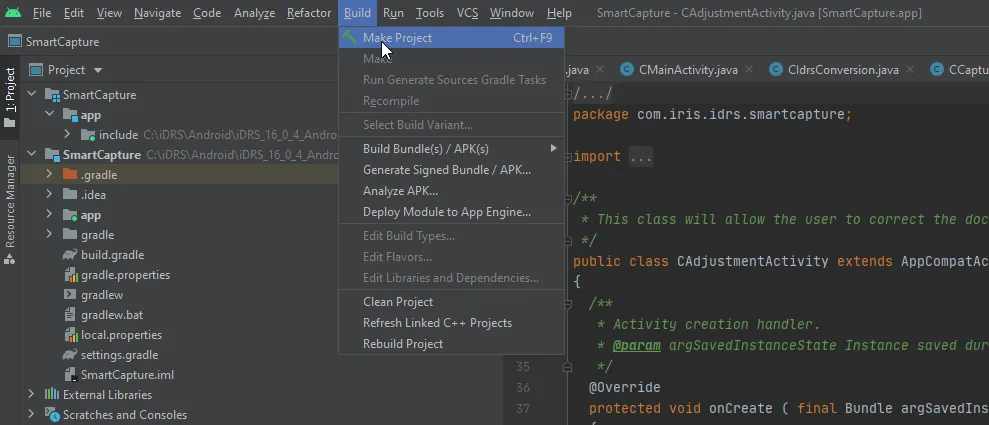Screen dimensions: 989x425
Task: Select the .gradle folder icon
Action: (x=70, y=175)
